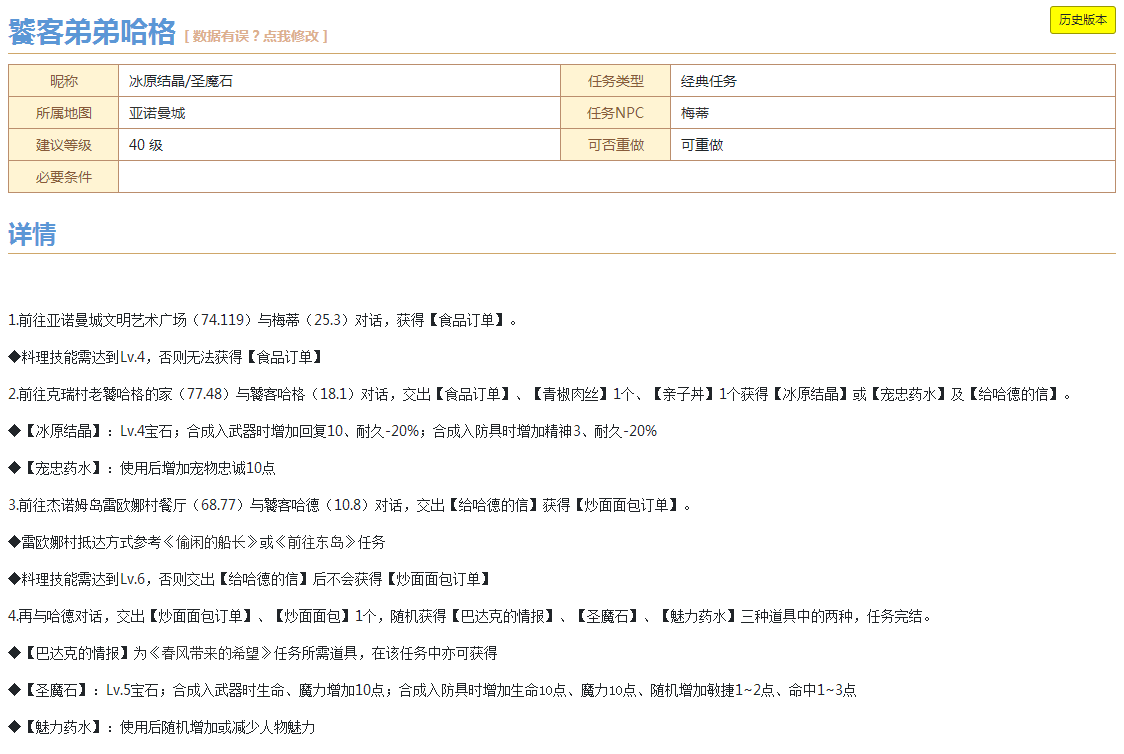1124x754 pixels.
Task: Click the 详情 section heading
Action: (32, 235)
